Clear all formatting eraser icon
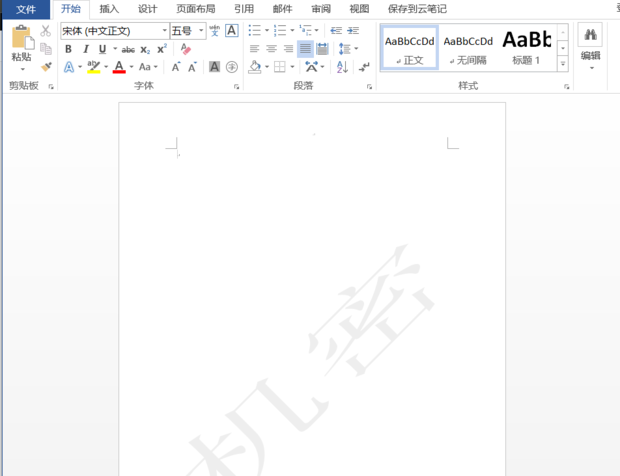This screenshot has width=620, height=476. 185,49
